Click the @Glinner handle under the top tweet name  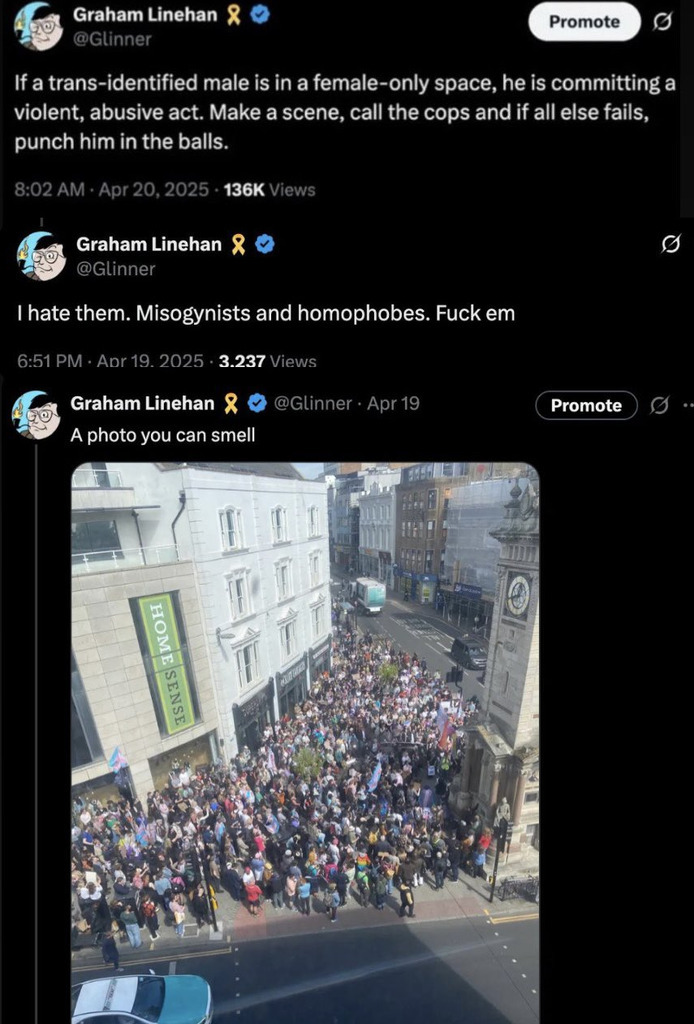click(x=112, y=39)
